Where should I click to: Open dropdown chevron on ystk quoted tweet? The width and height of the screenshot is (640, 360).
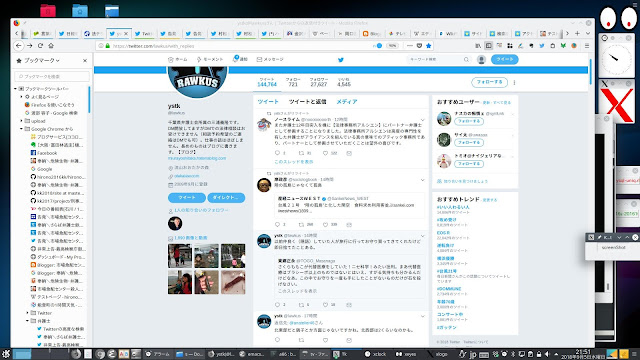click(x=422, y=236)
